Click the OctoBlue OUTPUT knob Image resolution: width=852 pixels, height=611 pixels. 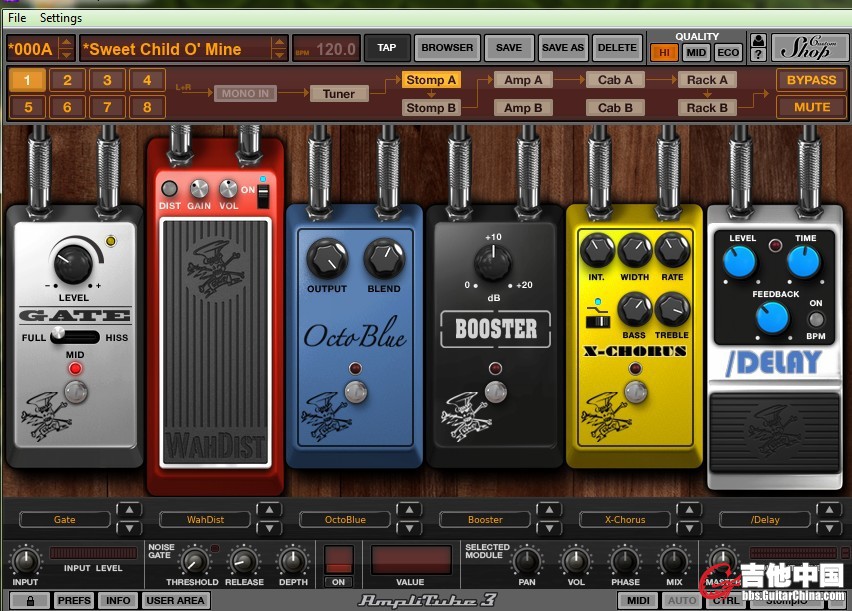[327, 259]
